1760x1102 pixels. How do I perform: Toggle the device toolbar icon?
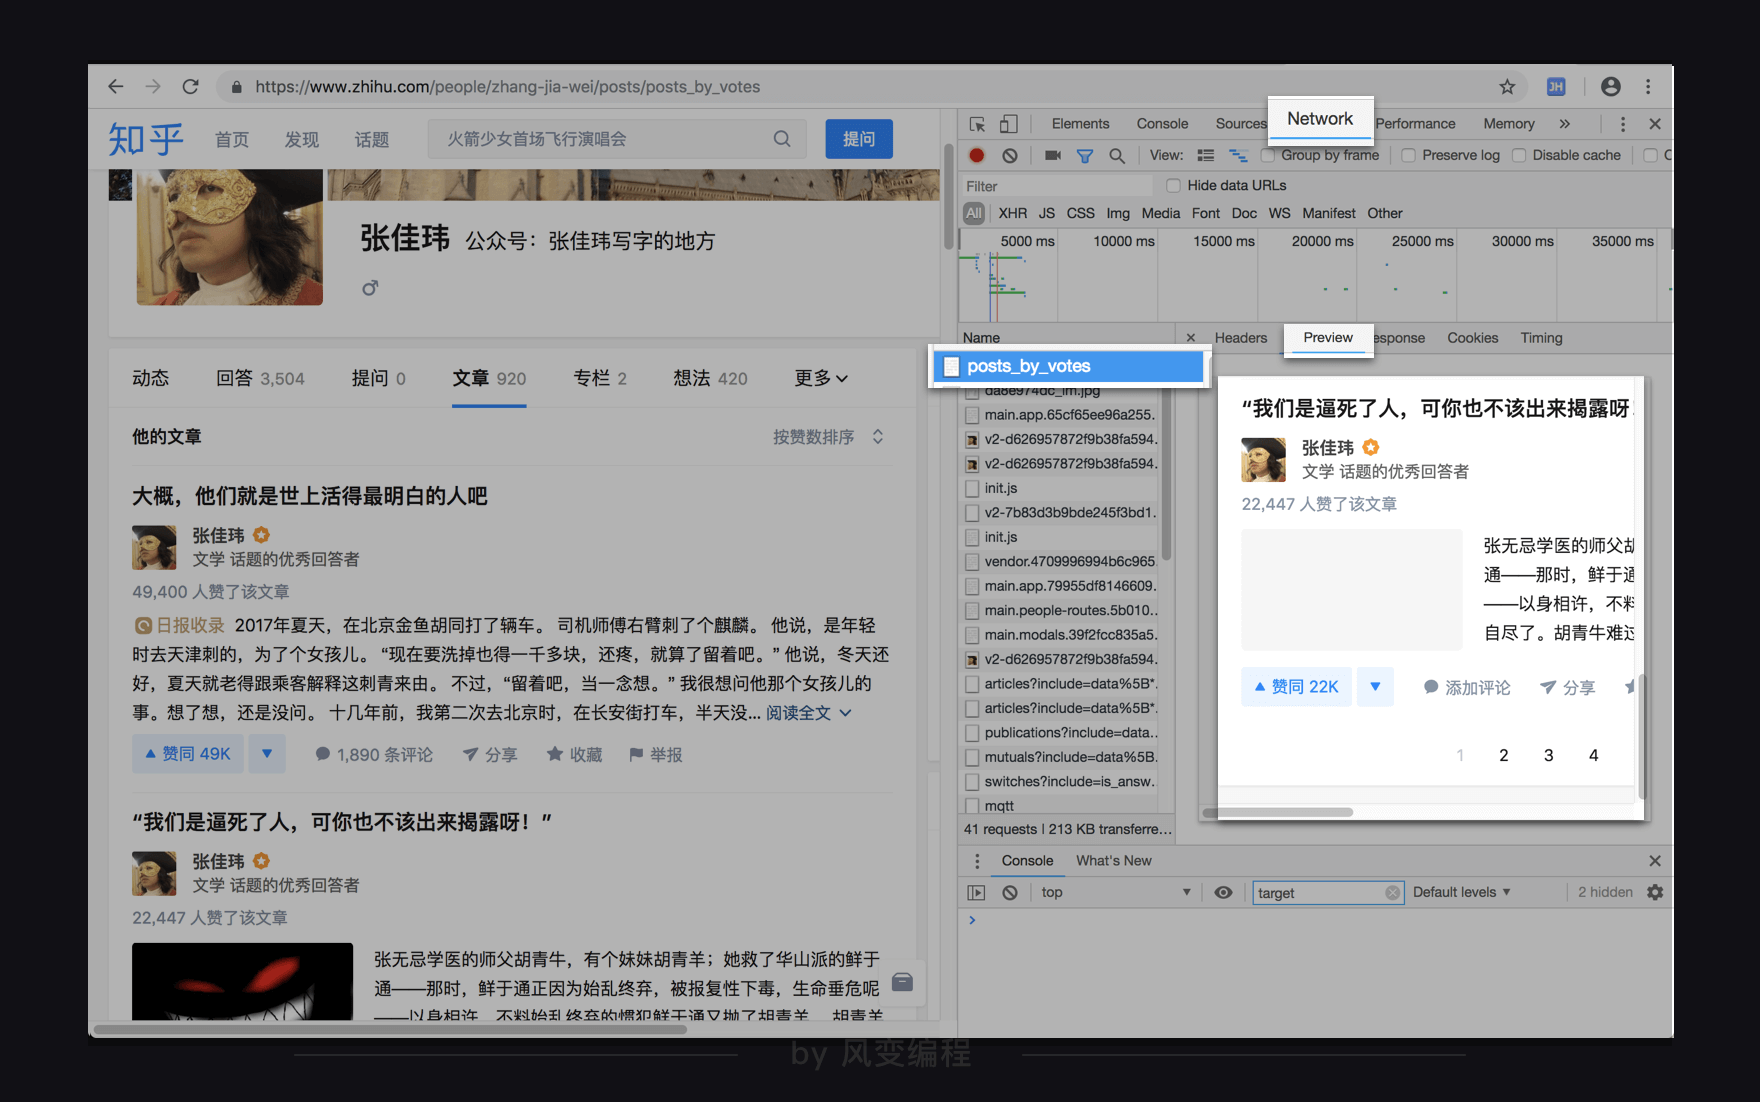point(1009,123)
